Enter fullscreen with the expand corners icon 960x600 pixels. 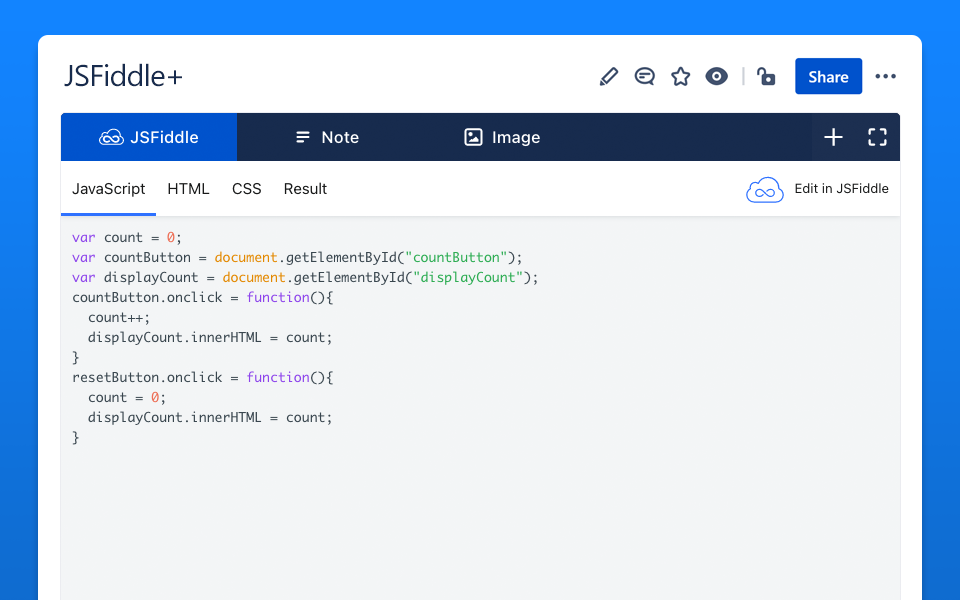877,137
